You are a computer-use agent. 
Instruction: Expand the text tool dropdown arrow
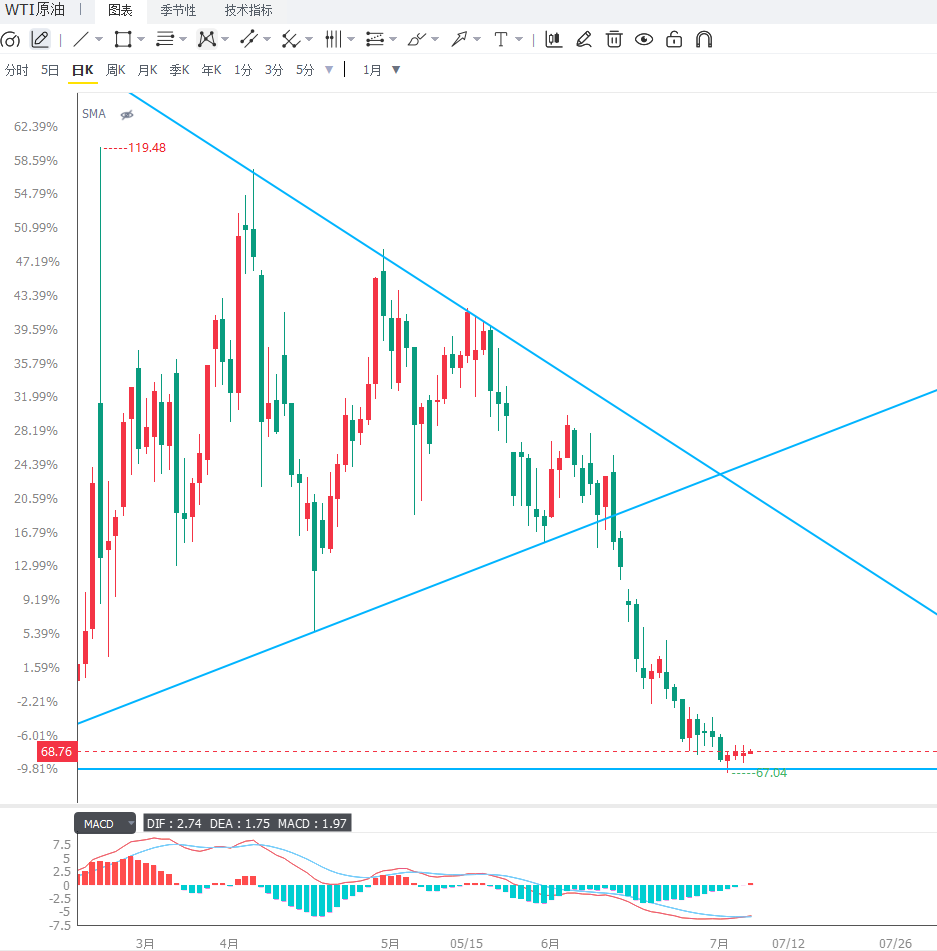point(519,39)
